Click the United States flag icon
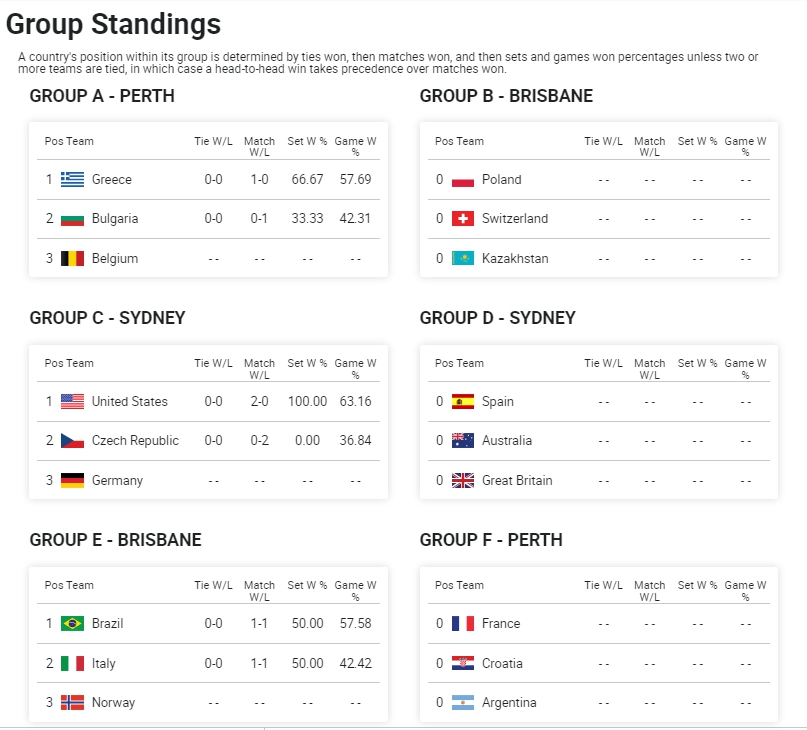 pos(72,402)
